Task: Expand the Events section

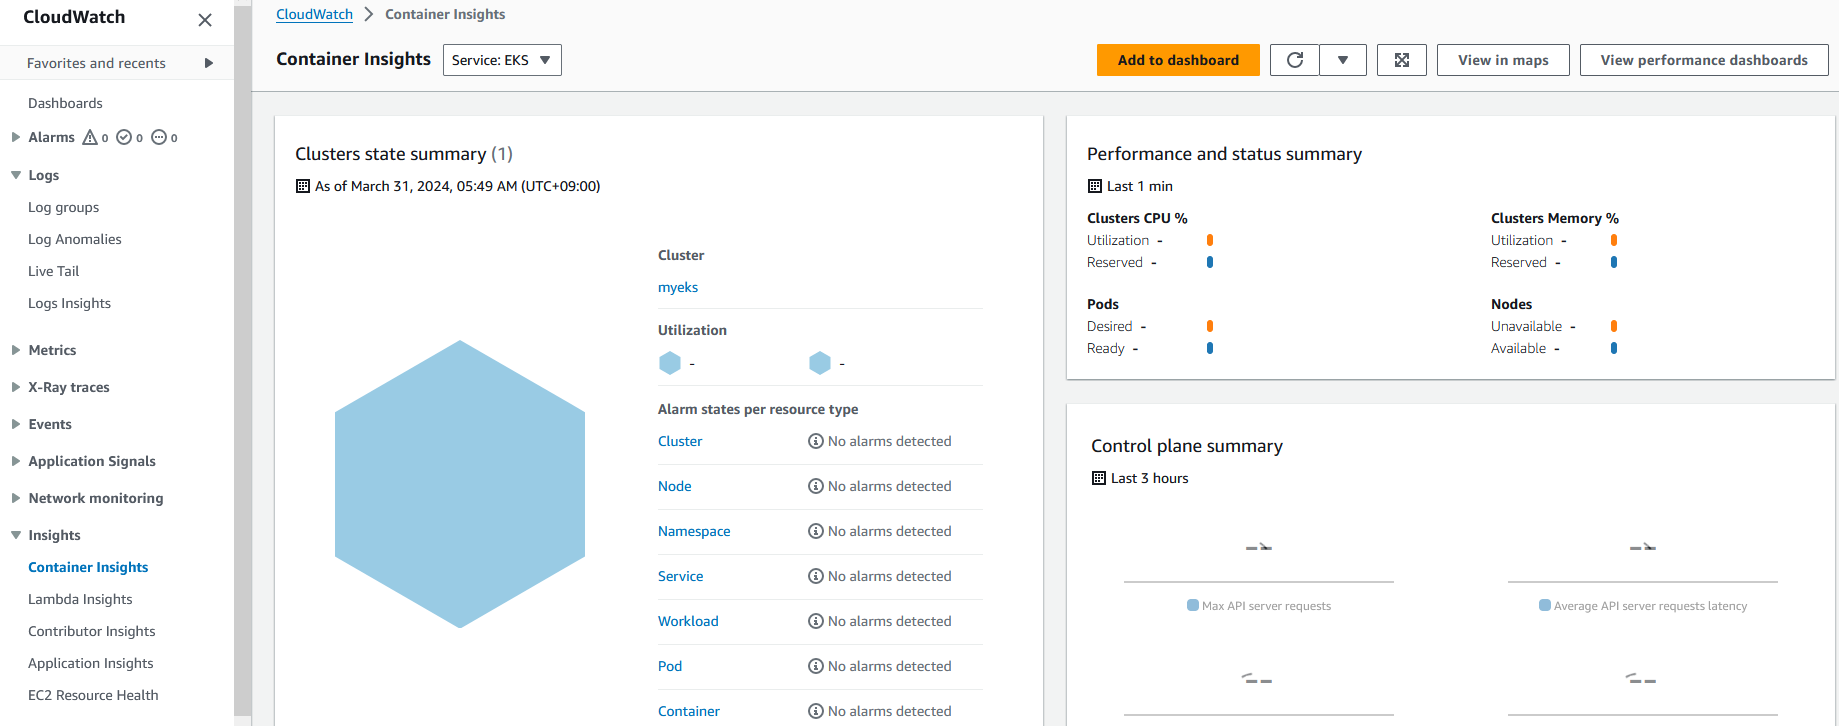Action: coord(16,424)
